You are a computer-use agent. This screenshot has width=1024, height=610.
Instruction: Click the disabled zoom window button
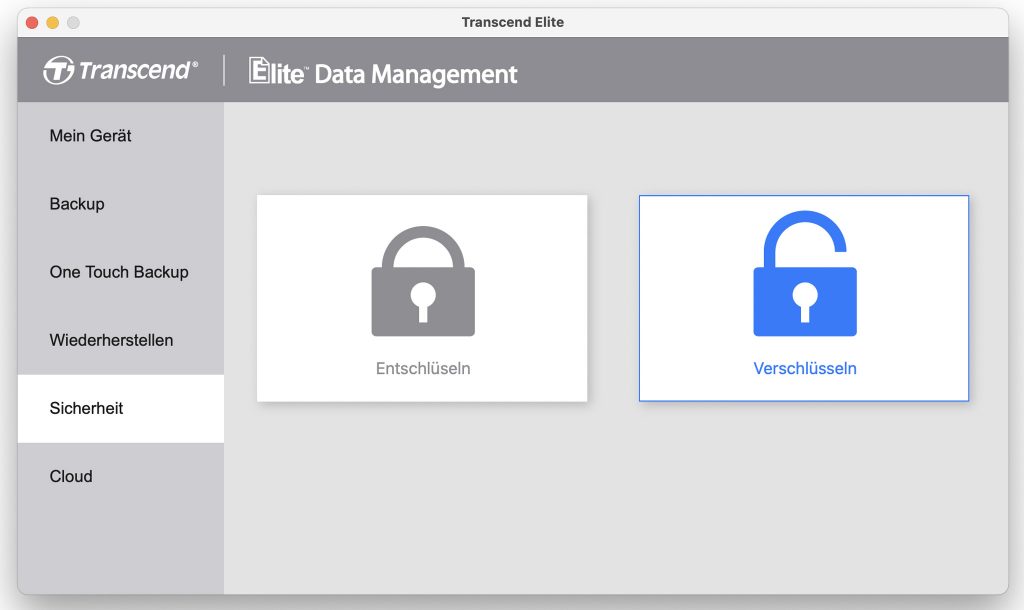(74, 23)
